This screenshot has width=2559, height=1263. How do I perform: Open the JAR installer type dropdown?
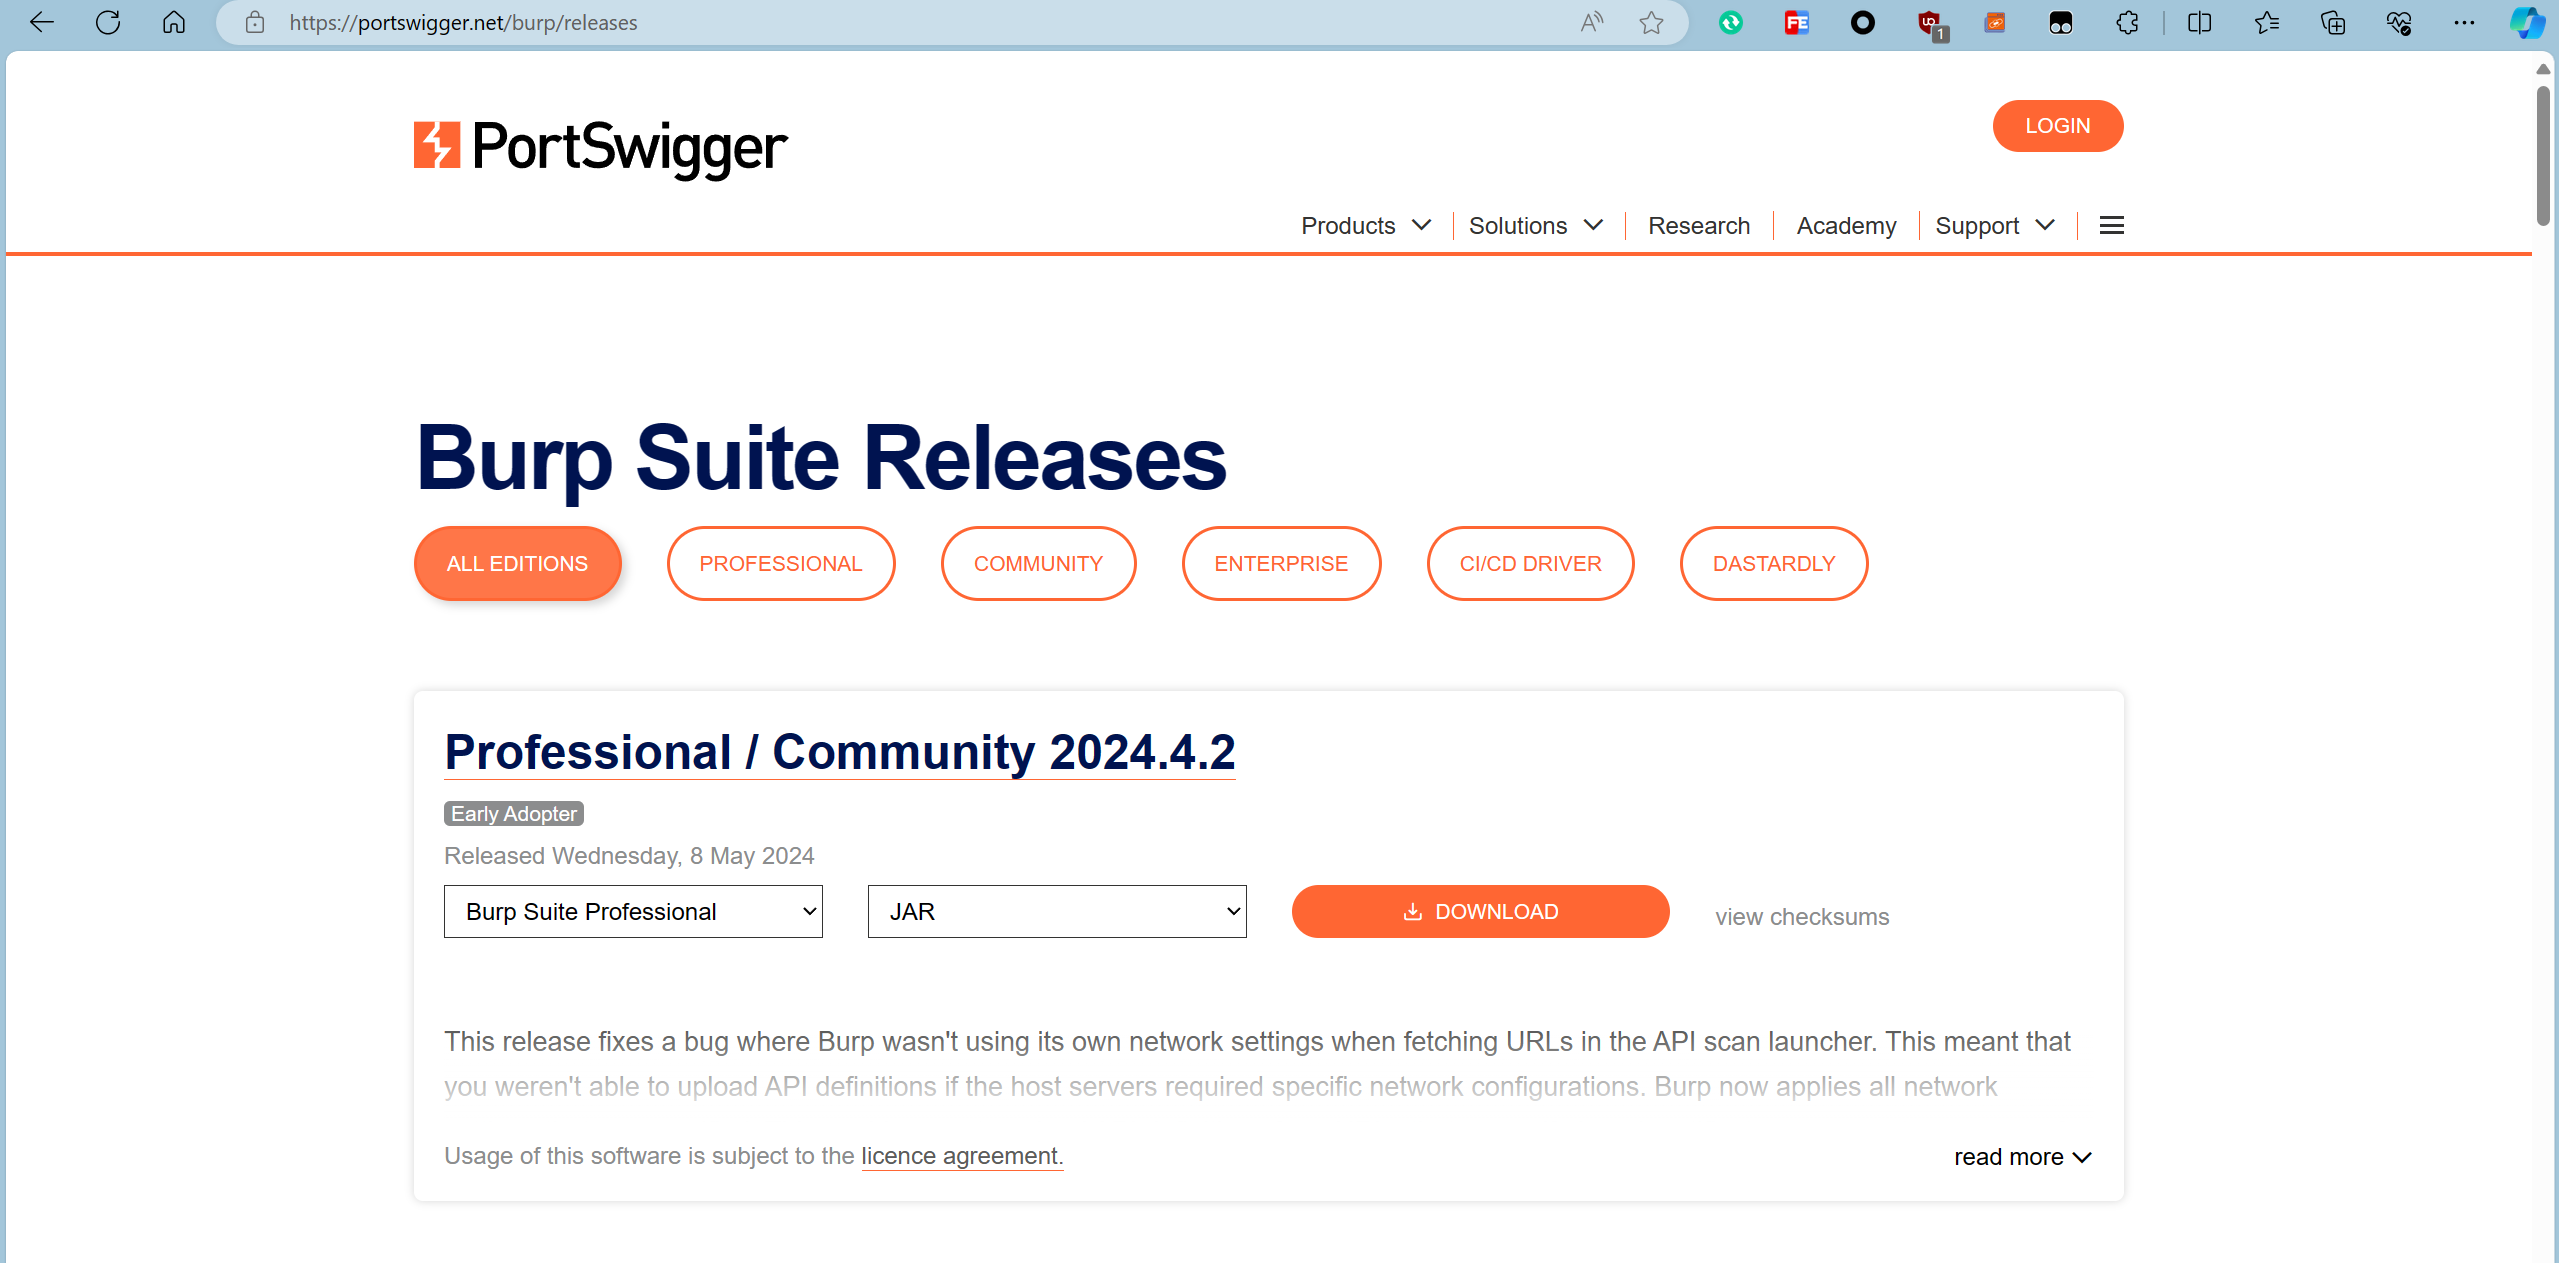click(1057, 912)
